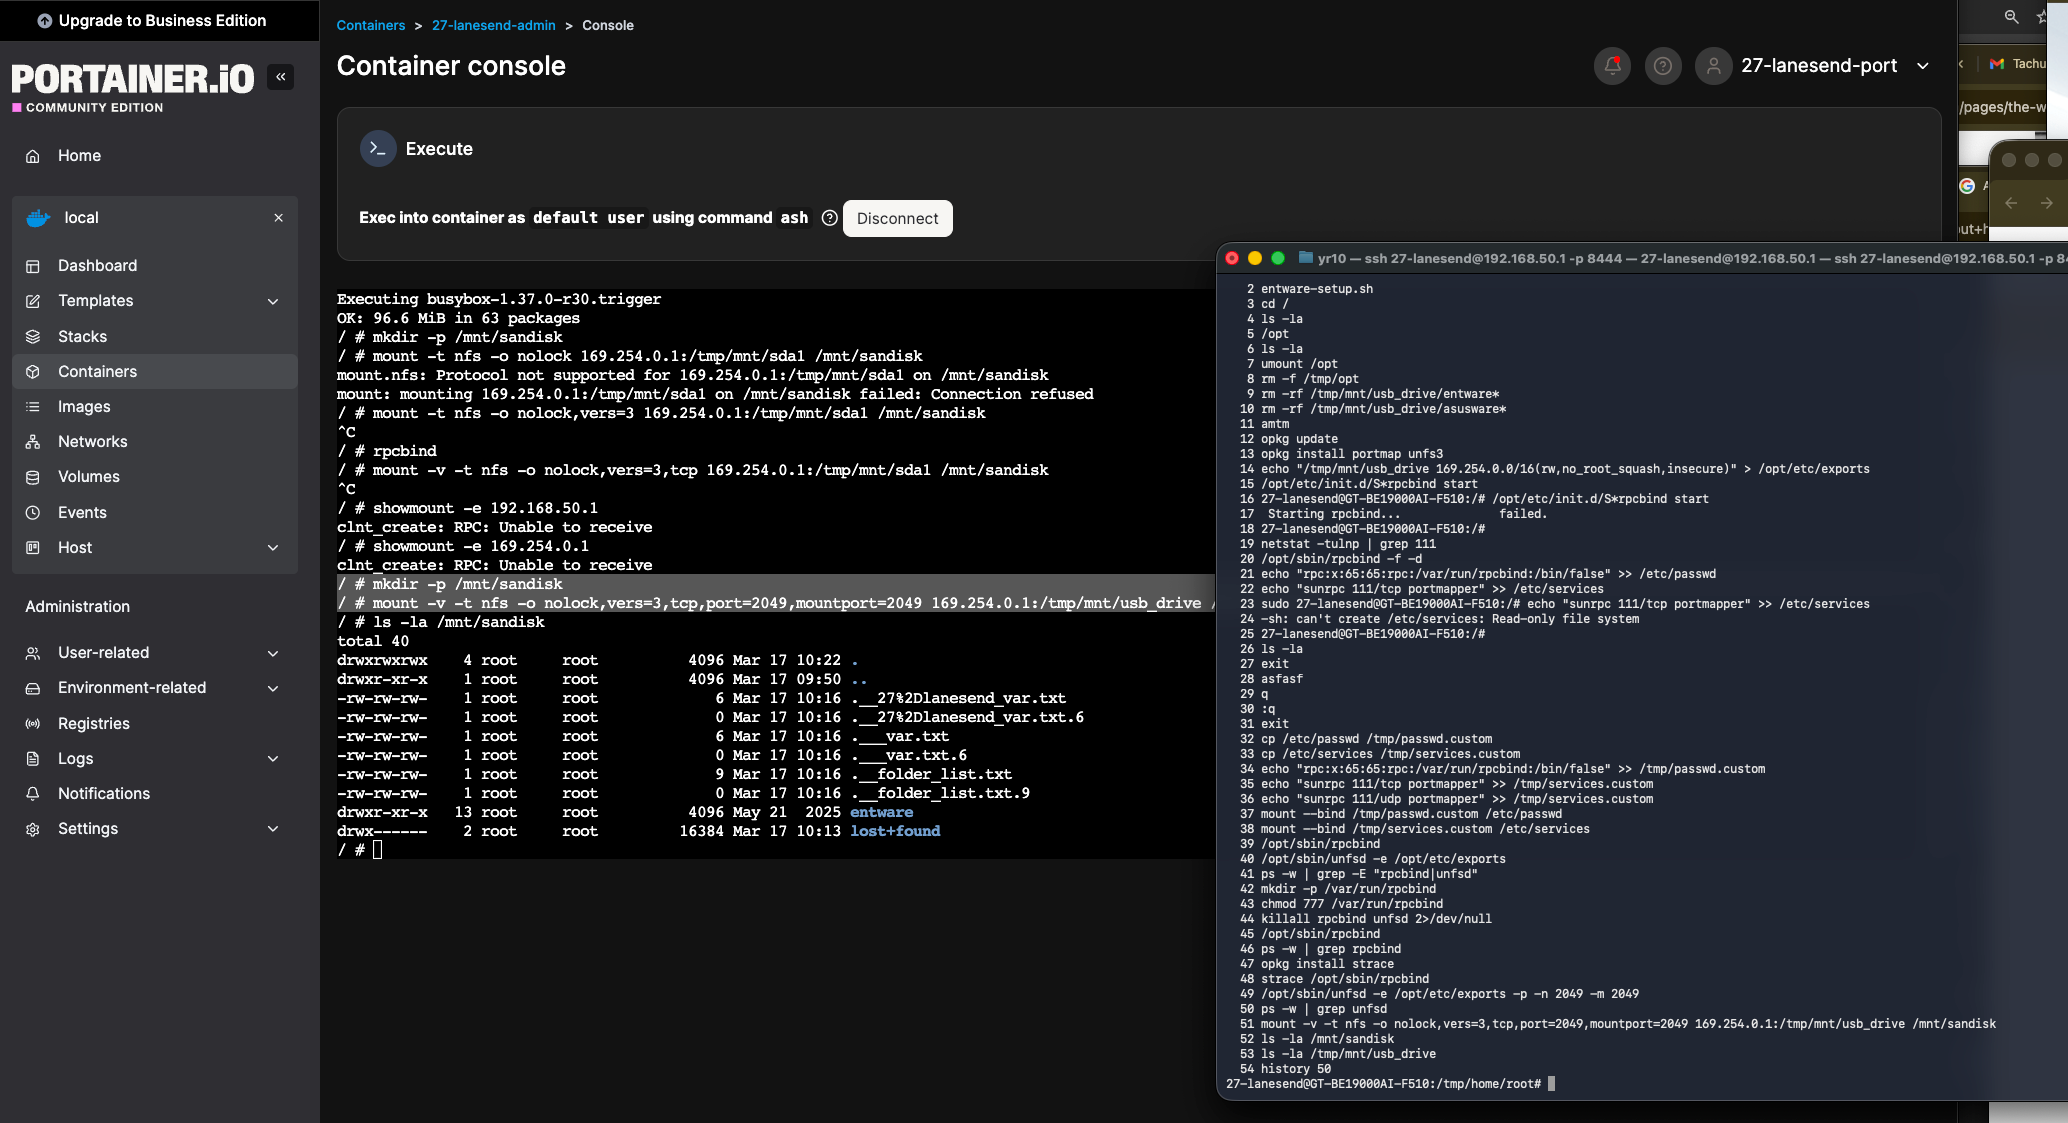Viewport: 2068px width, 1123px height.
Task: Close the local environment
Action: click(278, 218)
